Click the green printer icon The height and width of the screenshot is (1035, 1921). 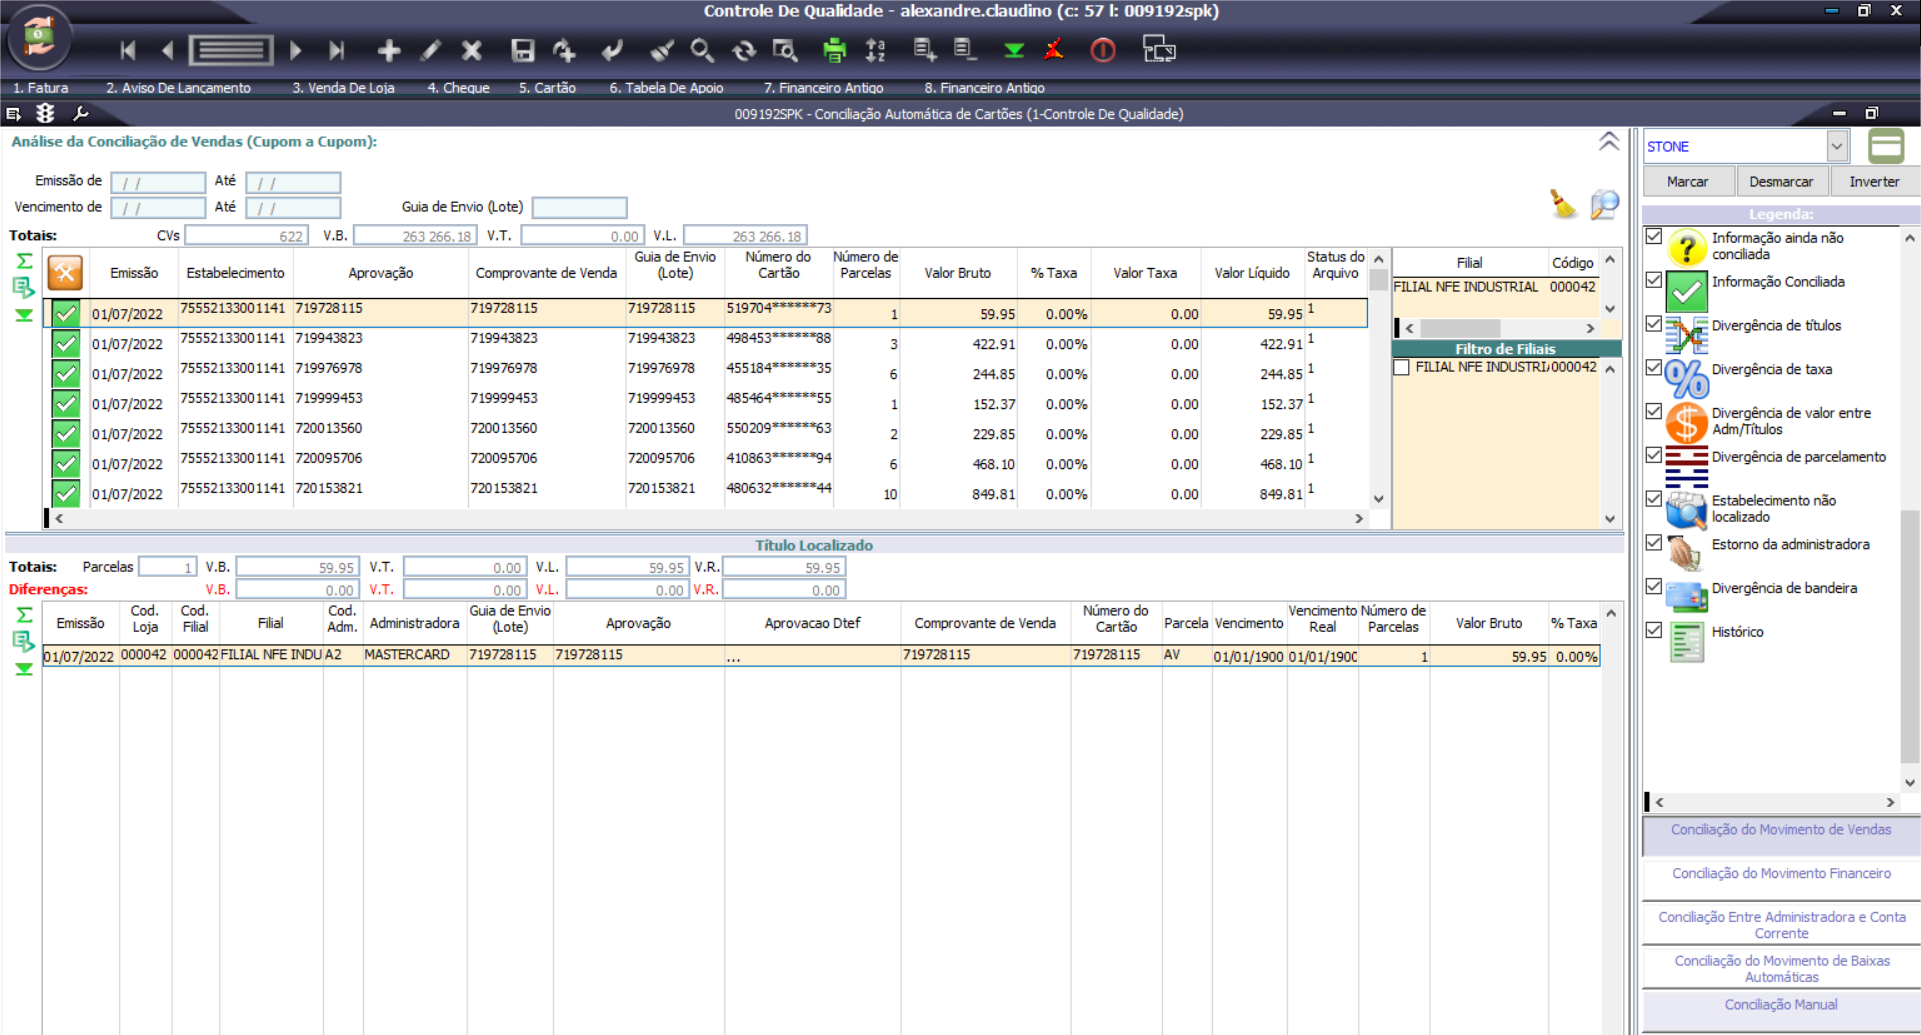pos(834,50)
